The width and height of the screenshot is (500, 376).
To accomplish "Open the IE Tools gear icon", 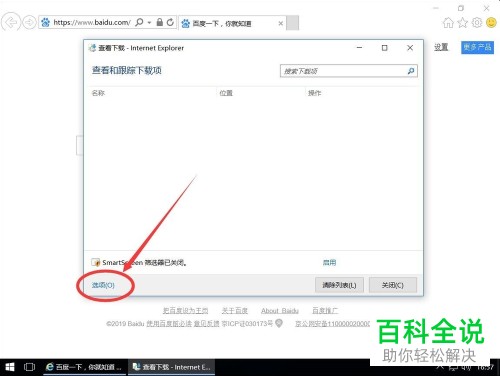I will pyautogui.click(x=477, y=23).
